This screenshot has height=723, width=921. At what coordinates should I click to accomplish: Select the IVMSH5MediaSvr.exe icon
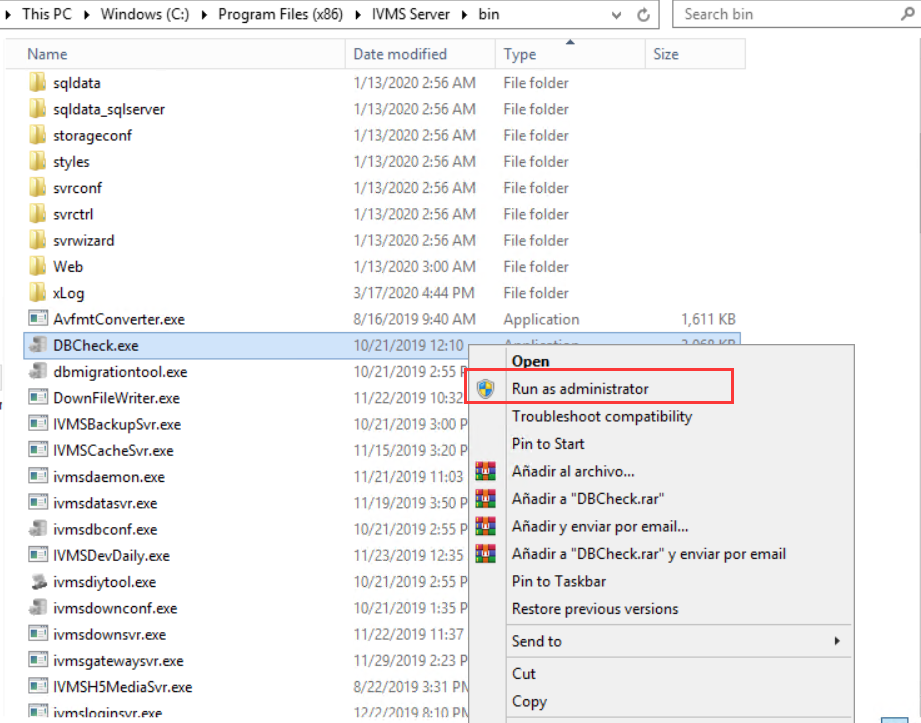pos(38,686)
